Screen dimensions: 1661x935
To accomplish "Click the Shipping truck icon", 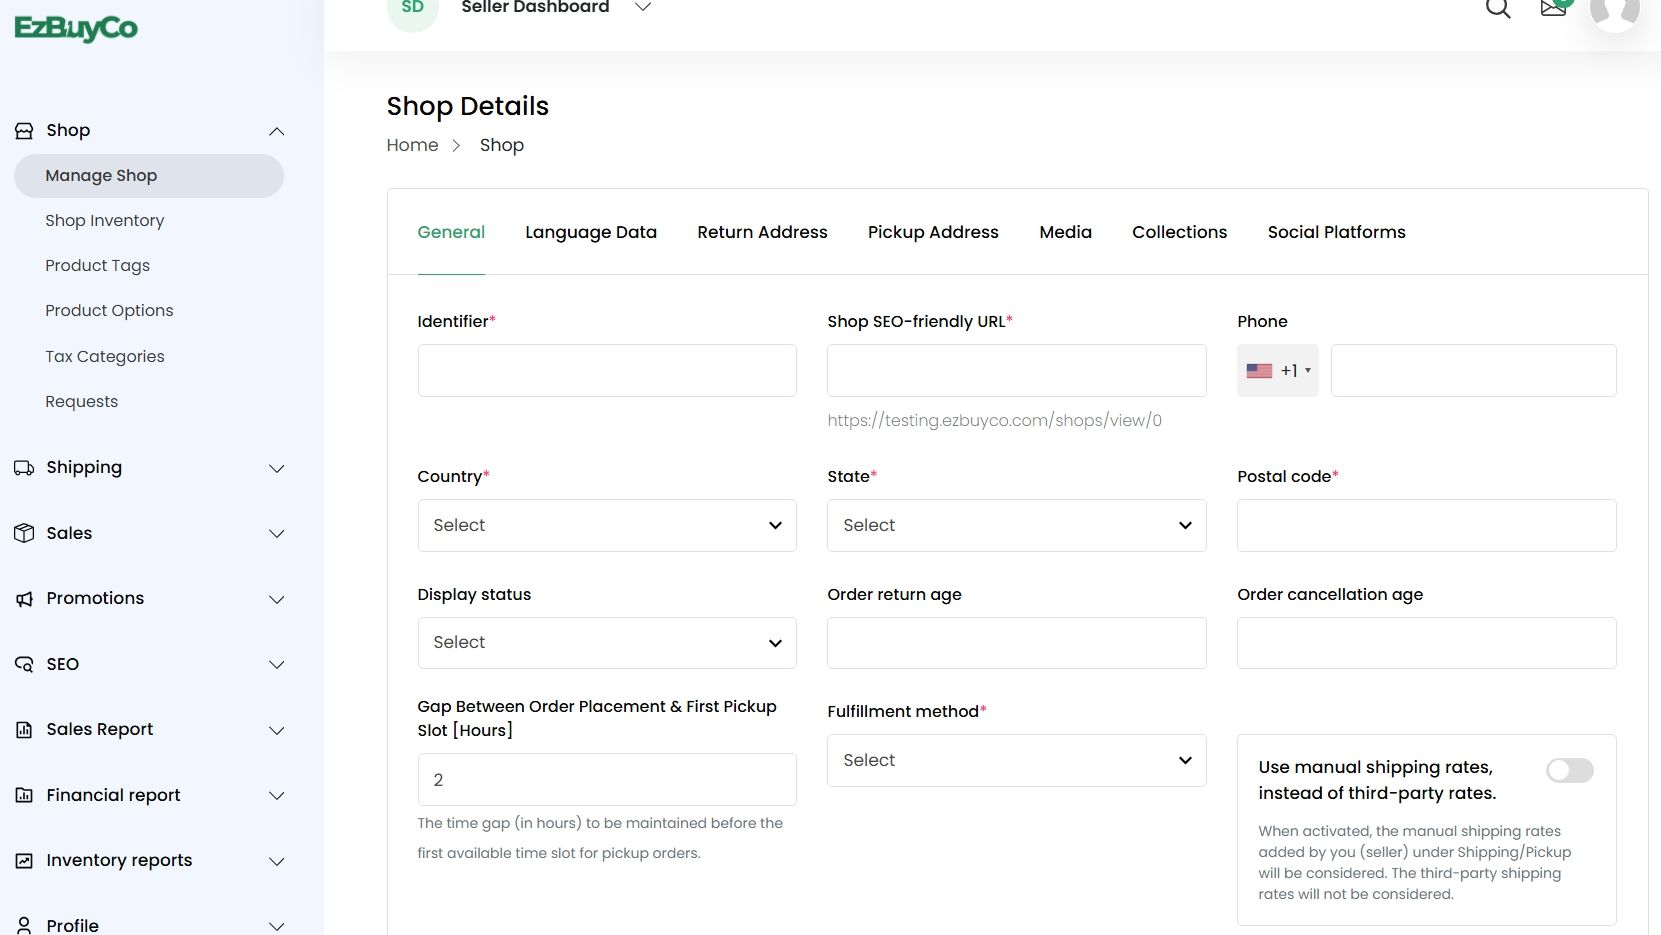I will click(x=24, y=468).
